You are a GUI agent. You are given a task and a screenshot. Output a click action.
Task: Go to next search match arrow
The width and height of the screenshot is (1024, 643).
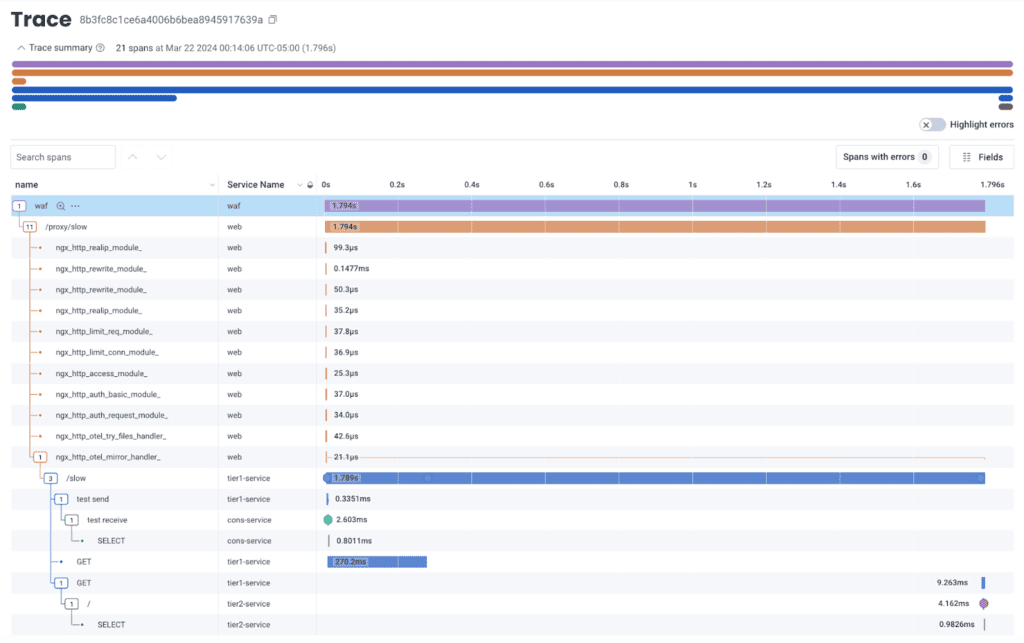pos(161,157)
